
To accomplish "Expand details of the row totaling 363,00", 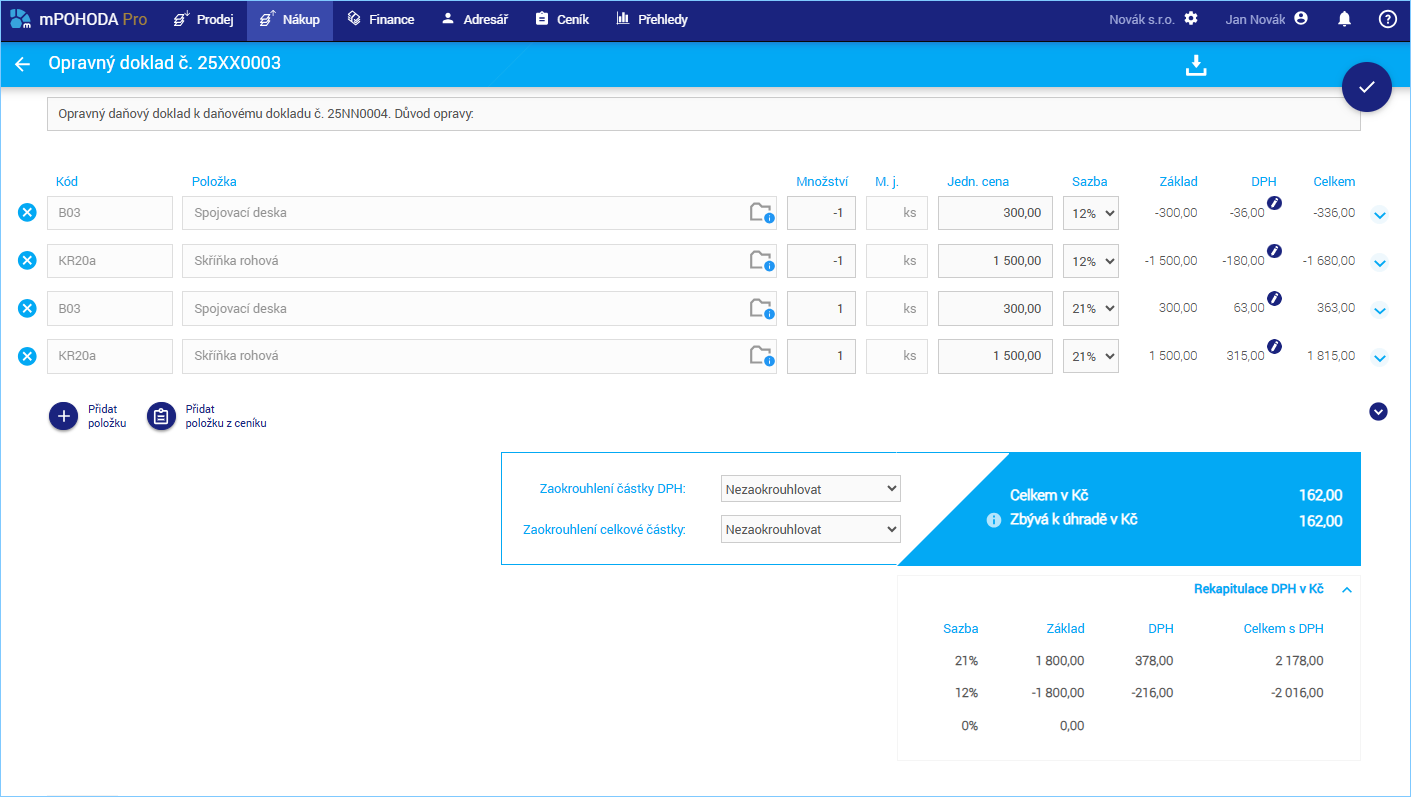I will click(x=1380, y=311).
